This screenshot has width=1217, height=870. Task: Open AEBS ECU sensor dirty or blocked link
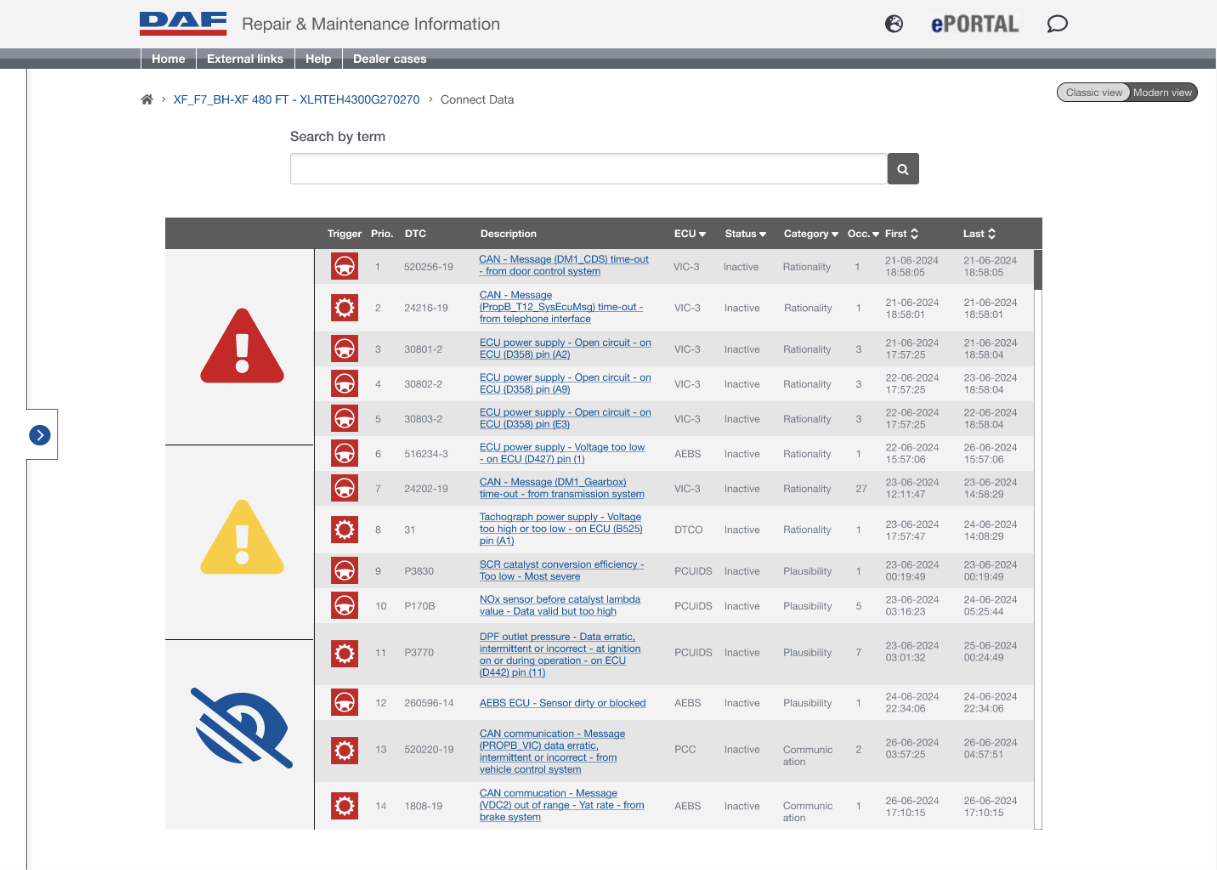coord(562,703)
